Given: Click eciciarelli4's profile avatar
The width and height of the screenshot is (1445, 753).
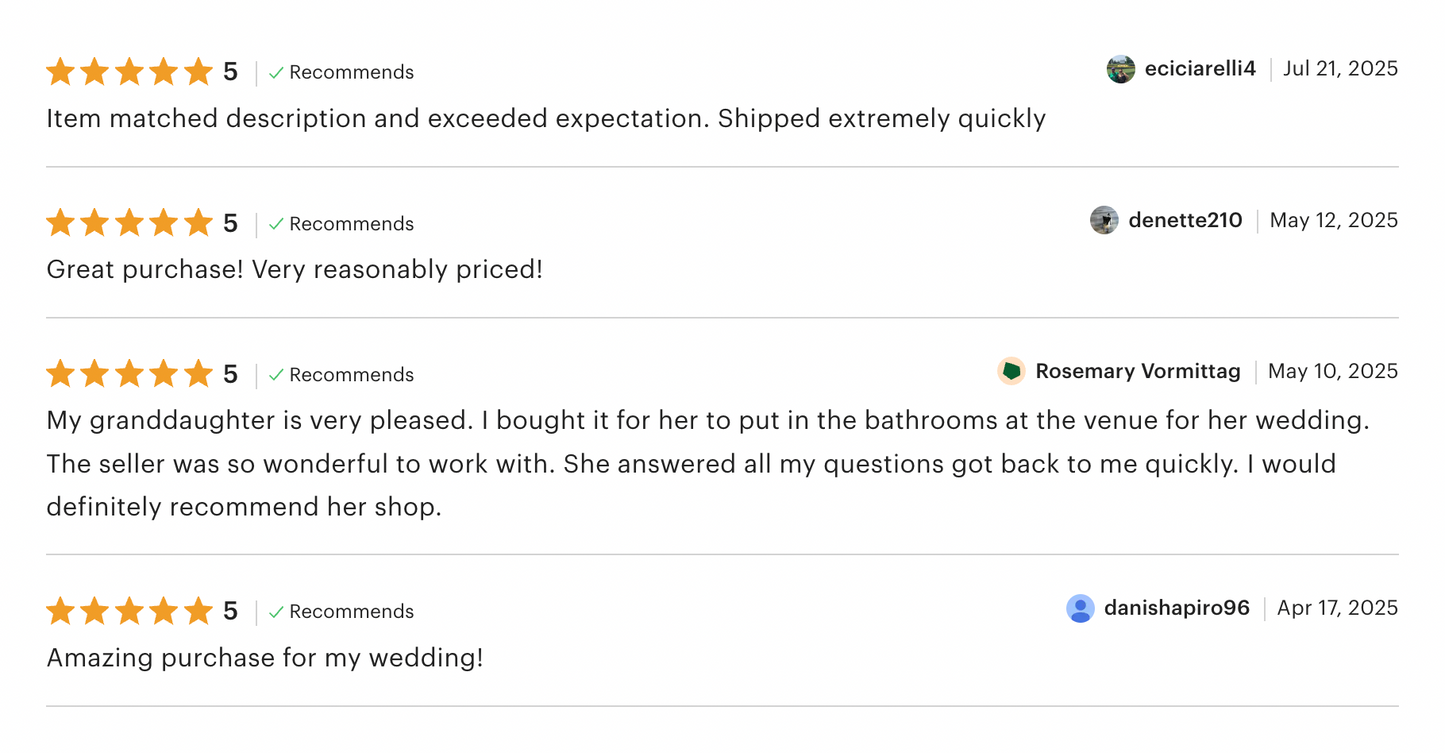Looking at the screenshot, I should click(1121, 69).
